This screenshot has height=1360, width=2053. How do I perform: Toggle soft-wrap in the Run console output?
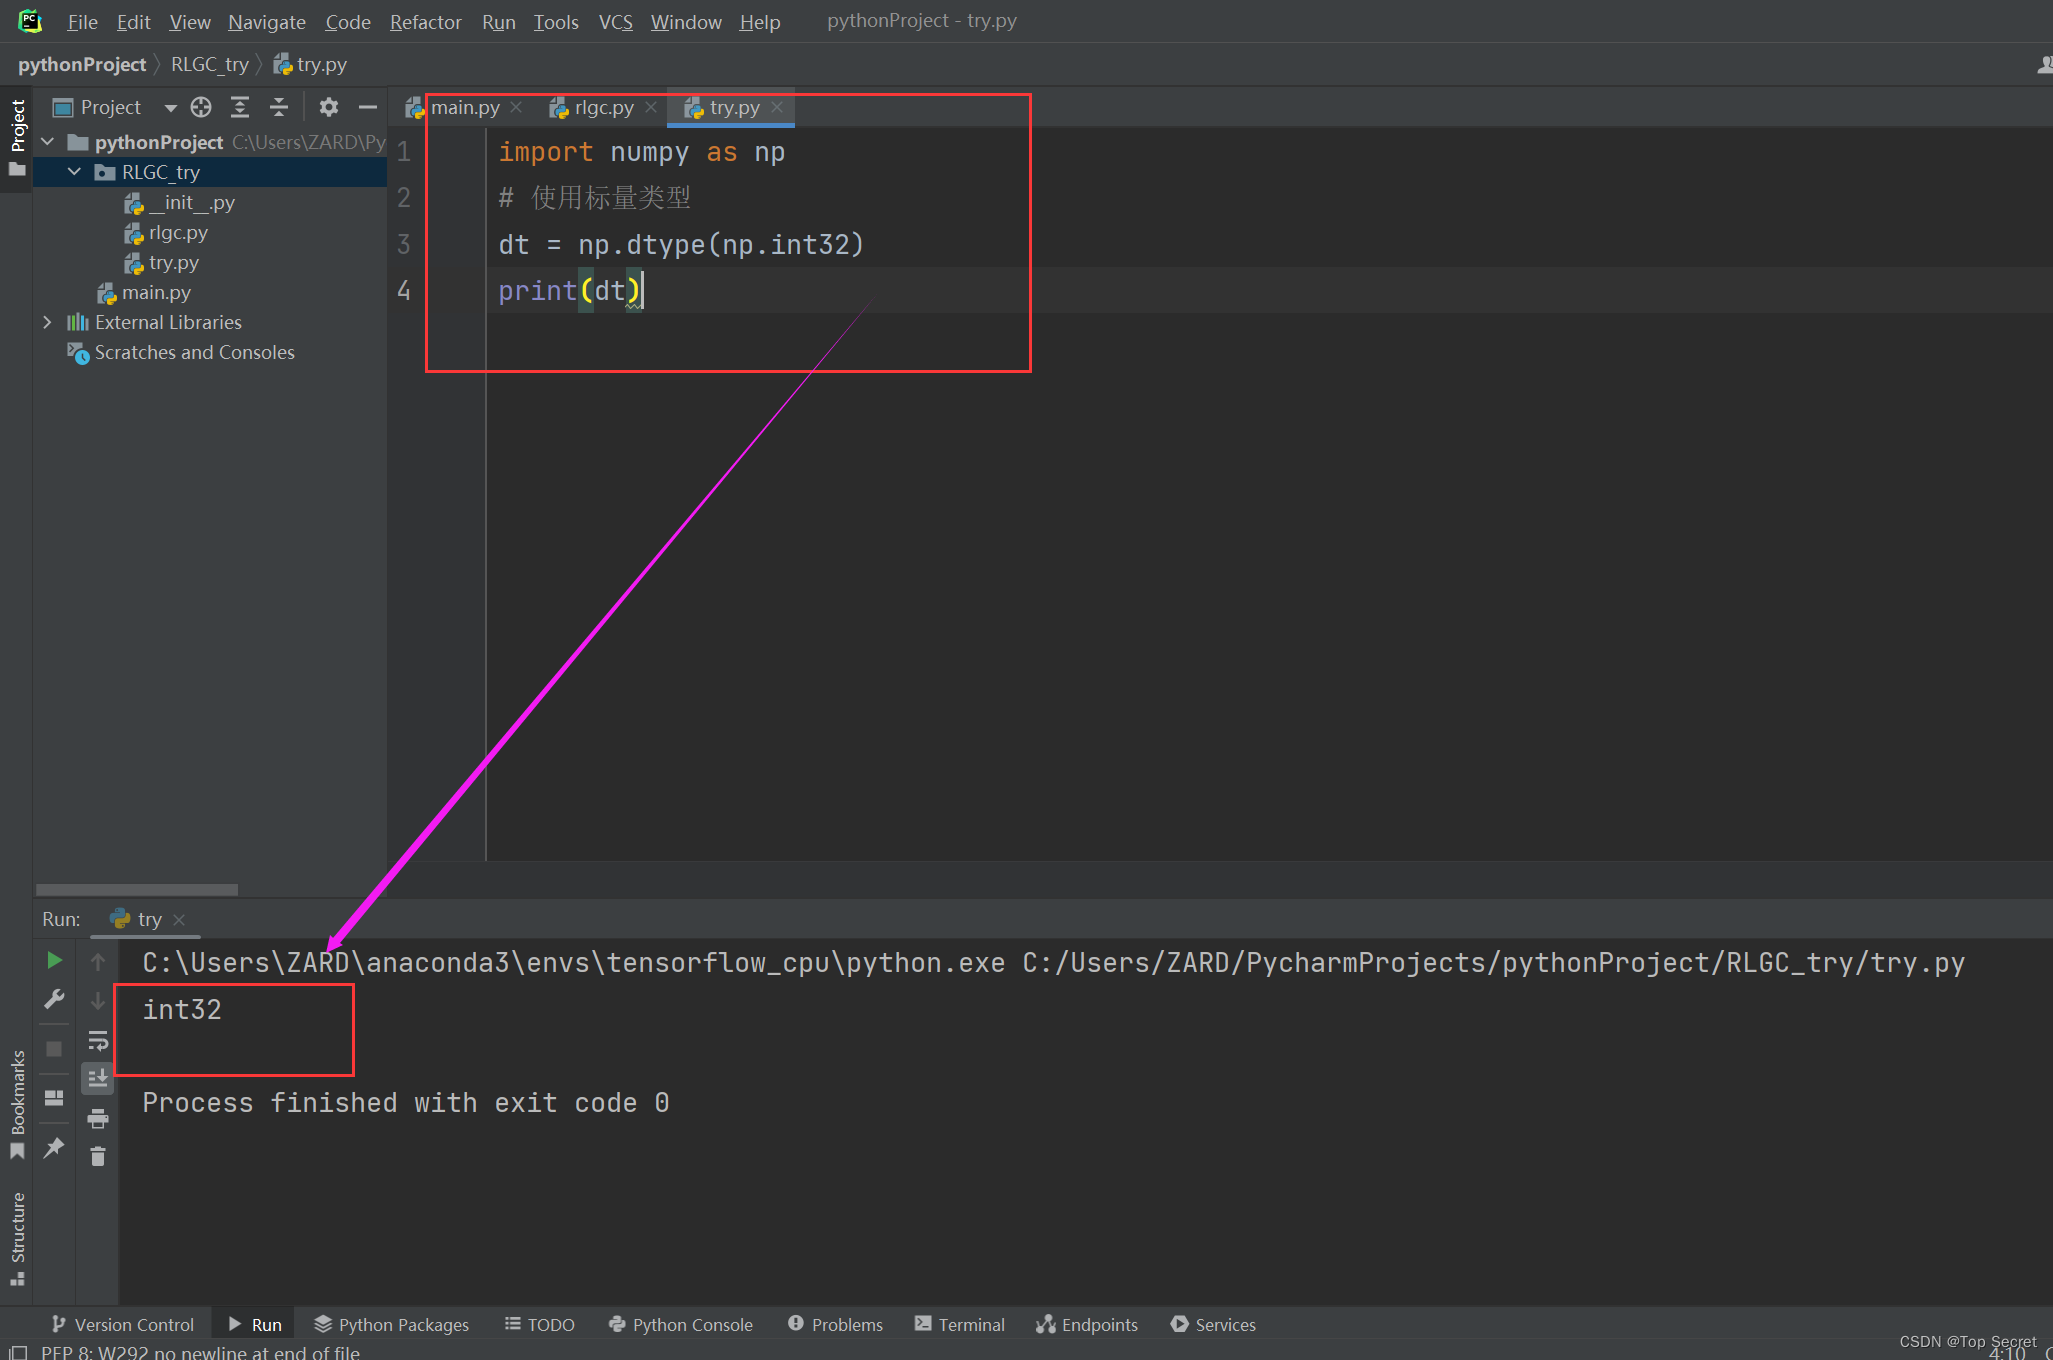click(x=97, y=1041)
